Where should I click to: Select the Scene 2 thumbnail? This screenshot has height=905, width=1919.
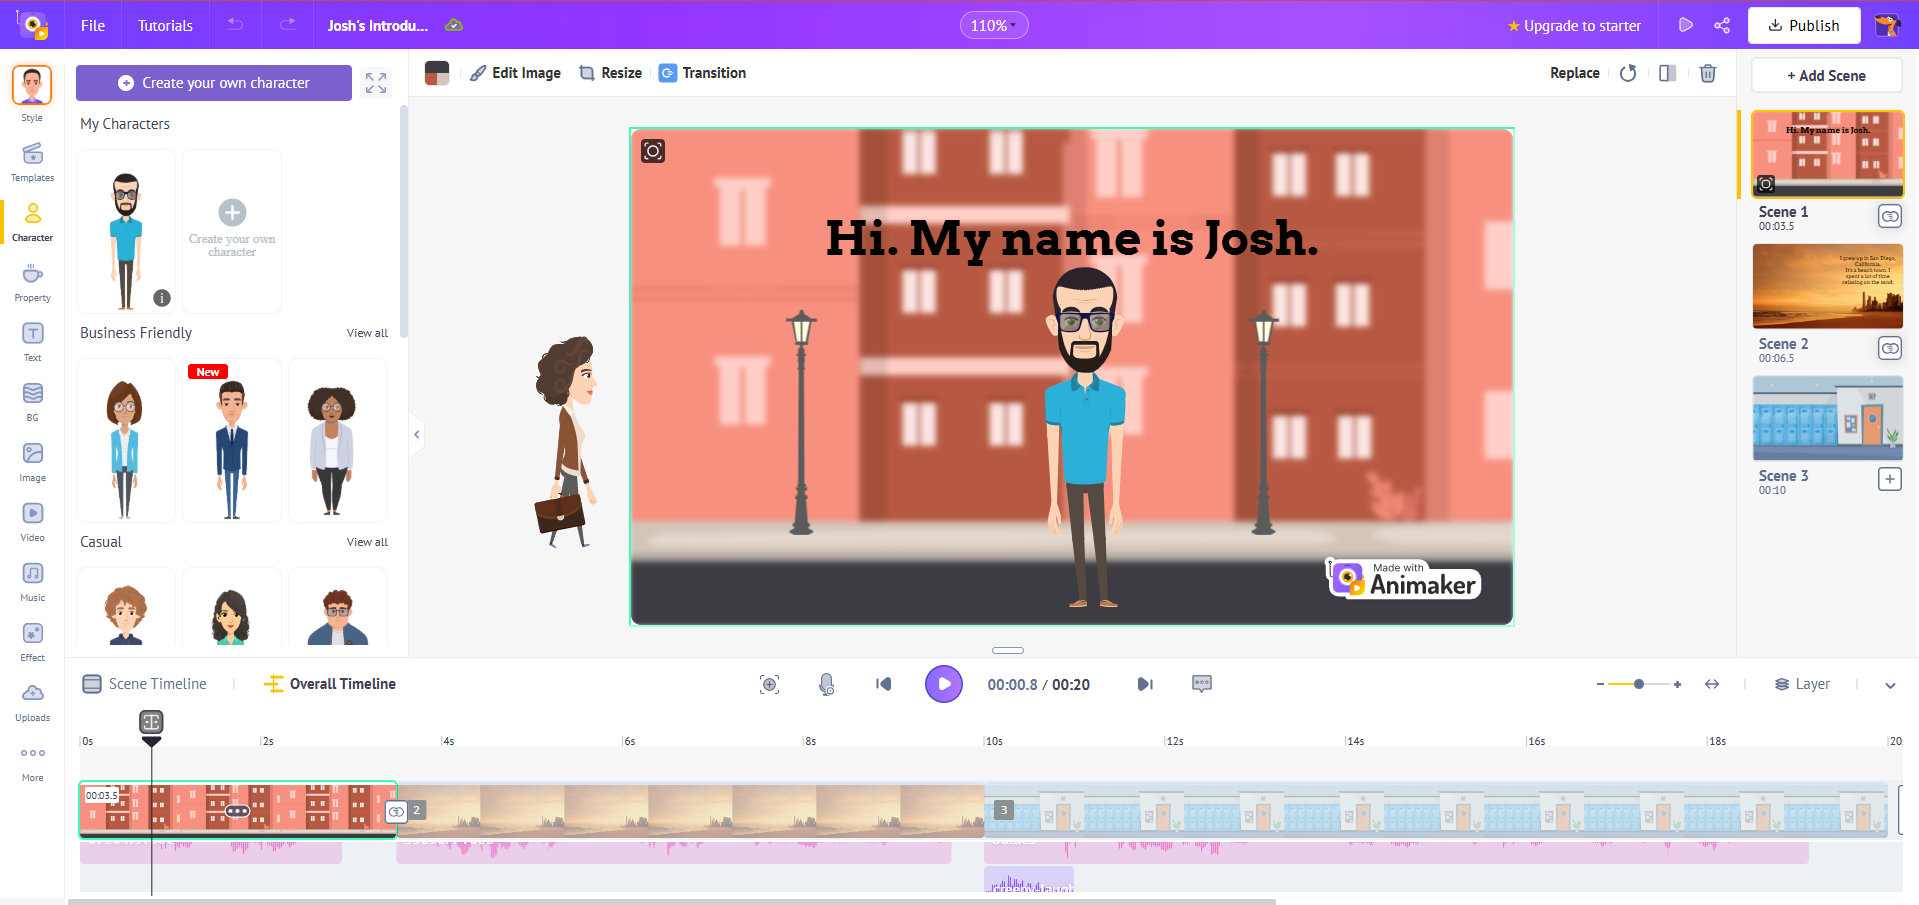click(x=1826, y=286)
